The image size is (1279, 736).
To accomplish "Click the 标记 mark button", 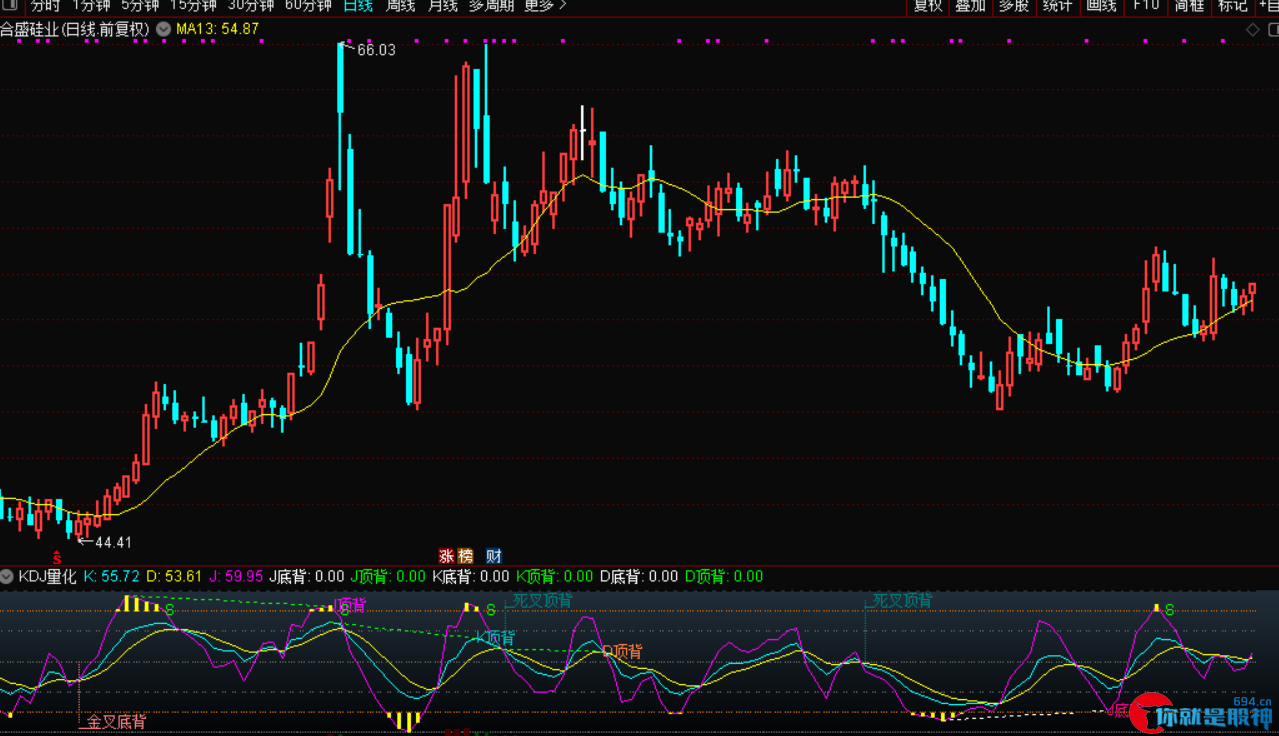I will [1232, 5].
